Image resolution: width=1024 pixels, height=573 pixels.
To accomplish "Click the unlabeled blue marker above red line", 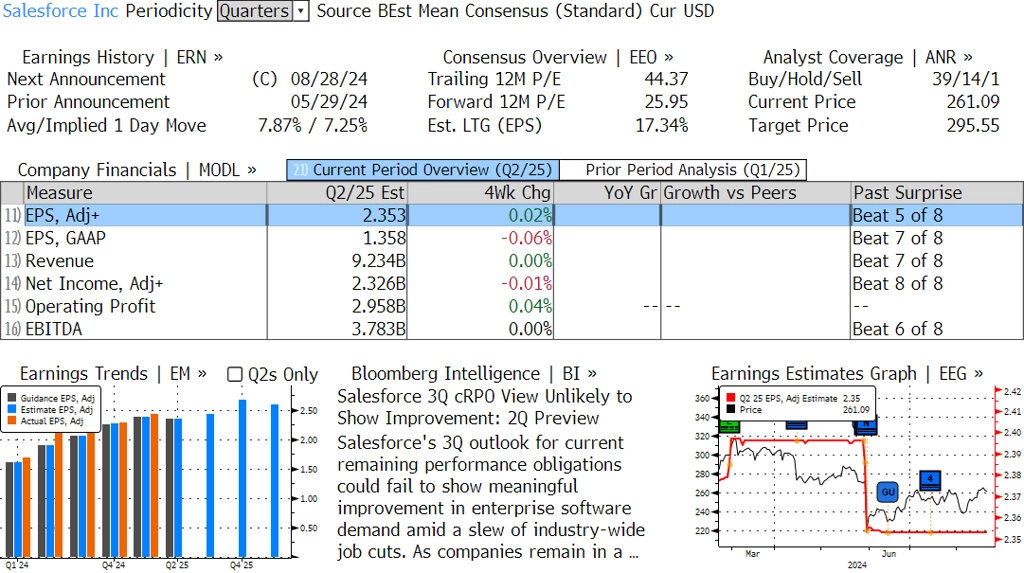I will click(796, 425).
